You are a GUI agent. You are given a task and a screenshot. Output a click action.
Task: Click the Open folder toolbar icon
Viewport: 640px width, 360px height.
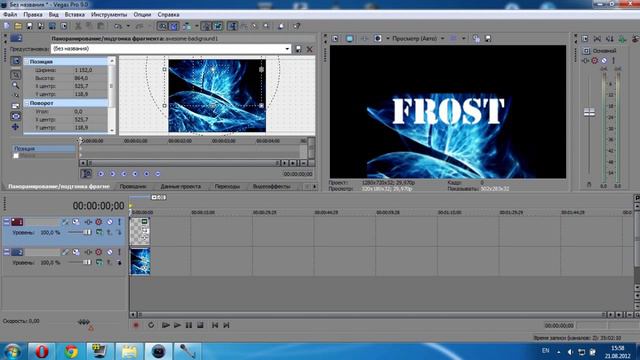(18, 26)
